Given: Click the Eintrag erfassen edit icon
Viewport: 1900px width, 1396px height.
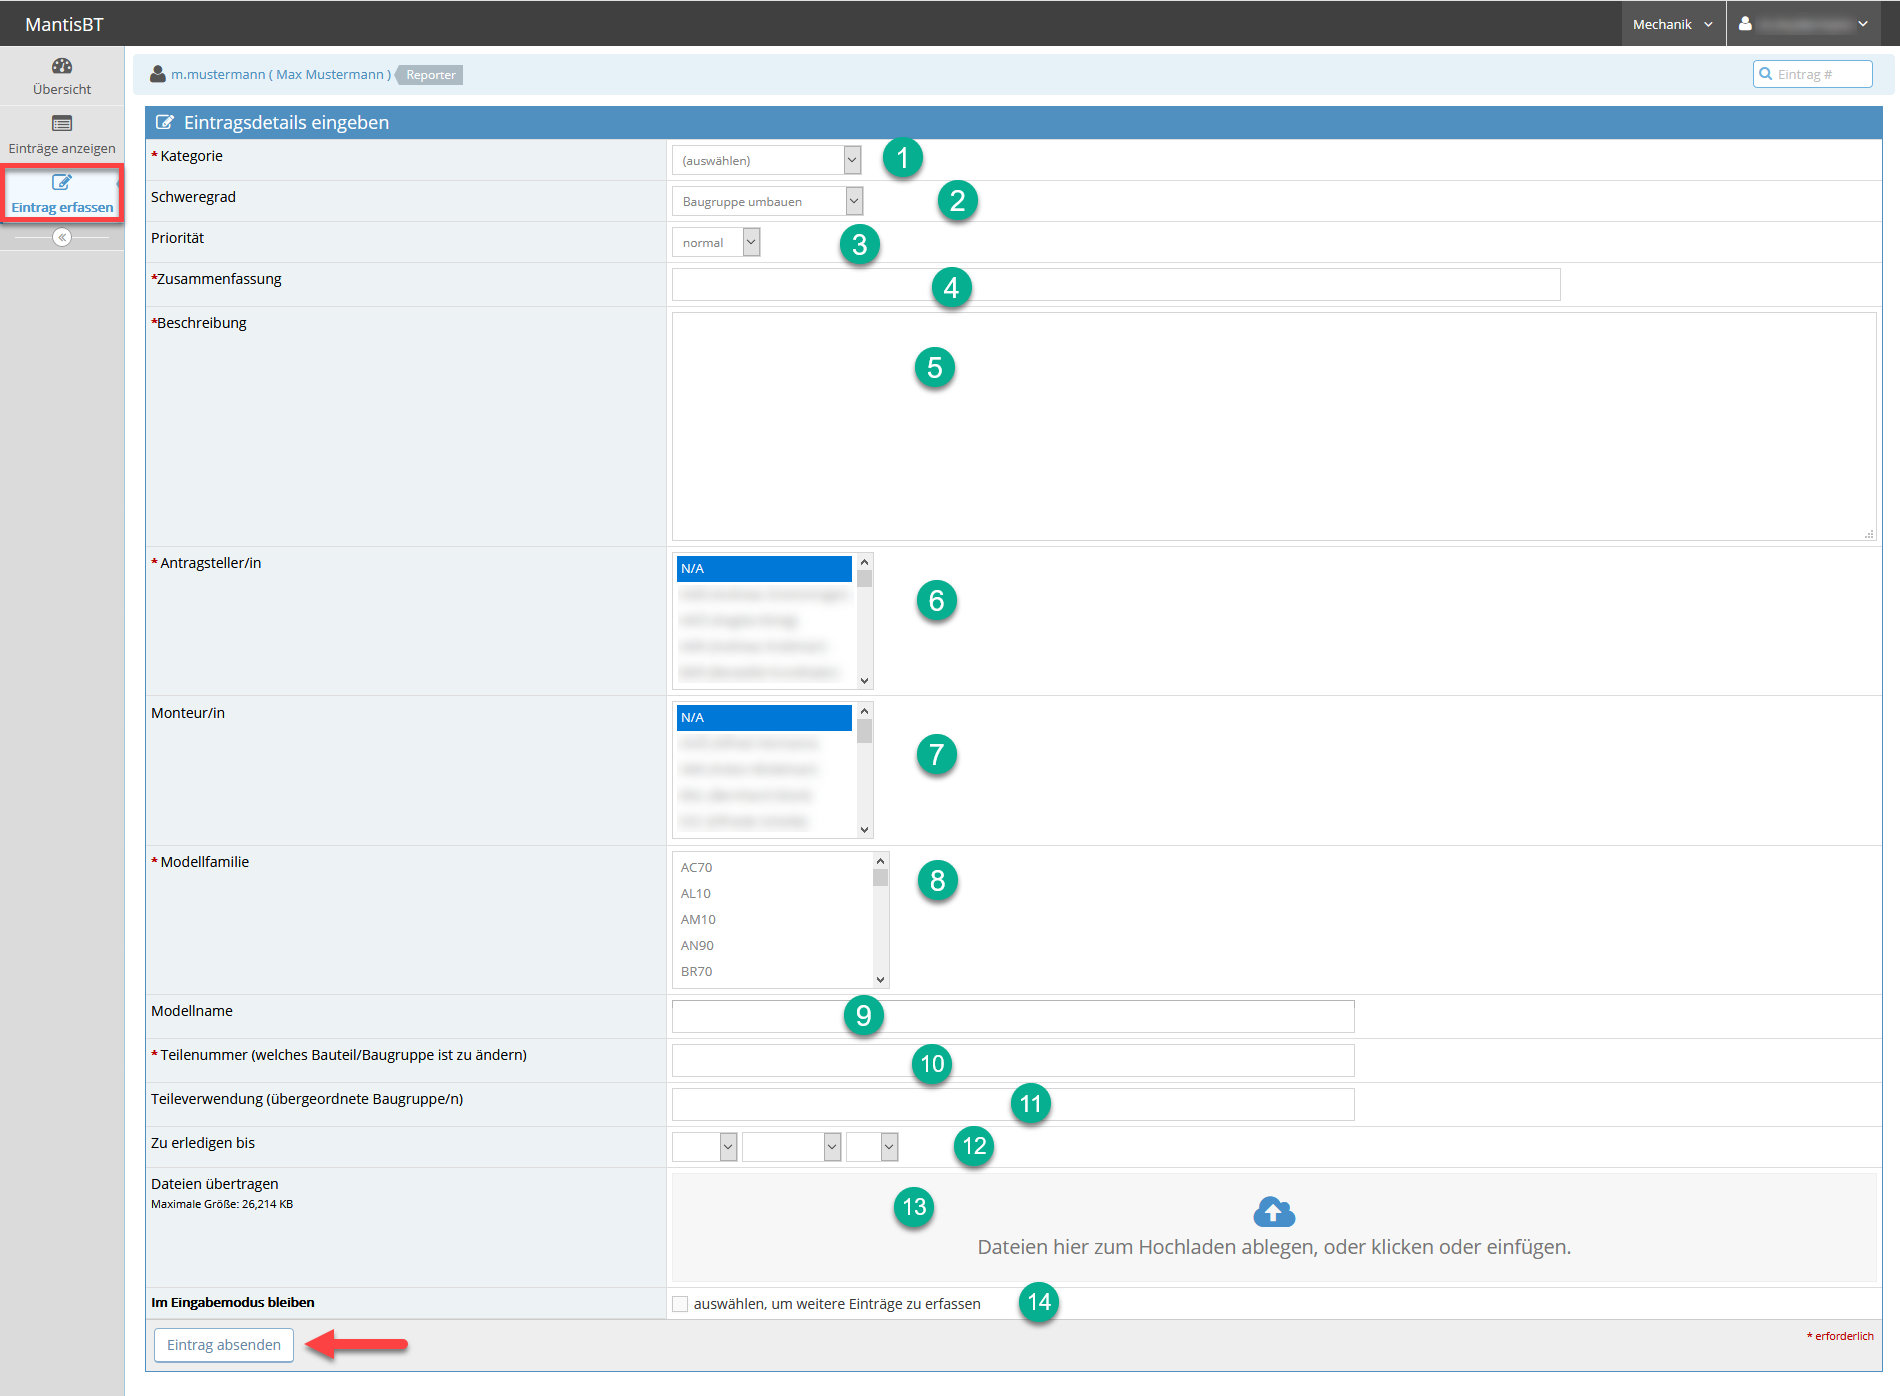Looking at the screenshot, I should coord(62,182).
